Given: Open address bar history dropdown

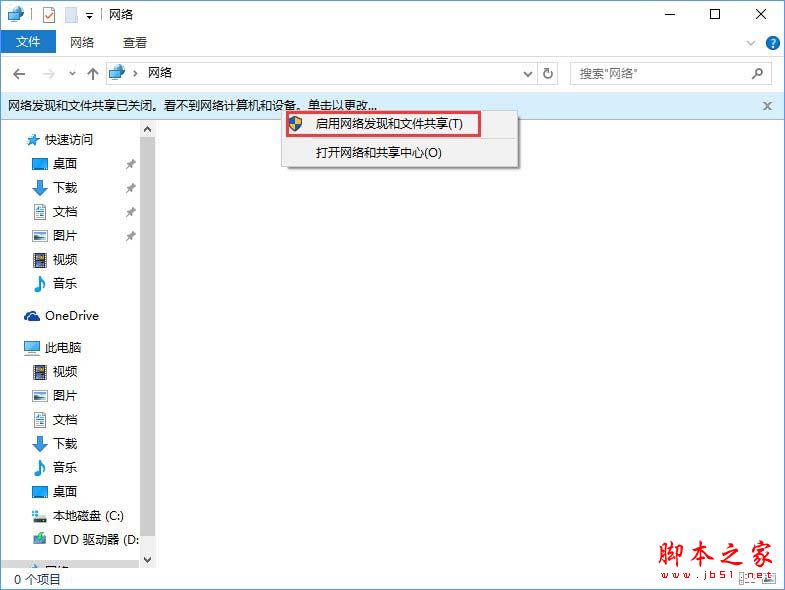Looking at the screenshot, I should tap(528, 74).
